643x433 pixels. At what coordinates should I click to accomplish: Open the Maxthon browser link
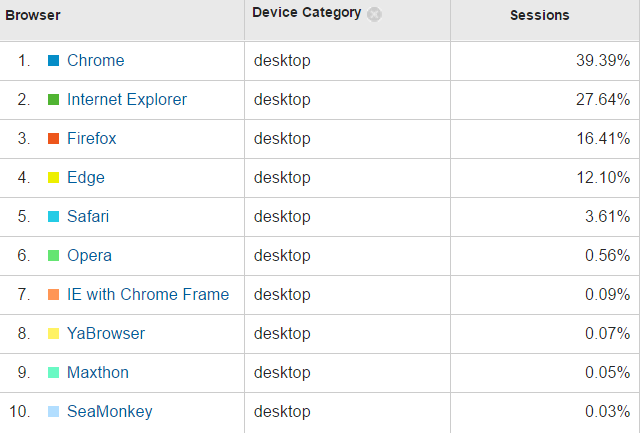point(98,373)
